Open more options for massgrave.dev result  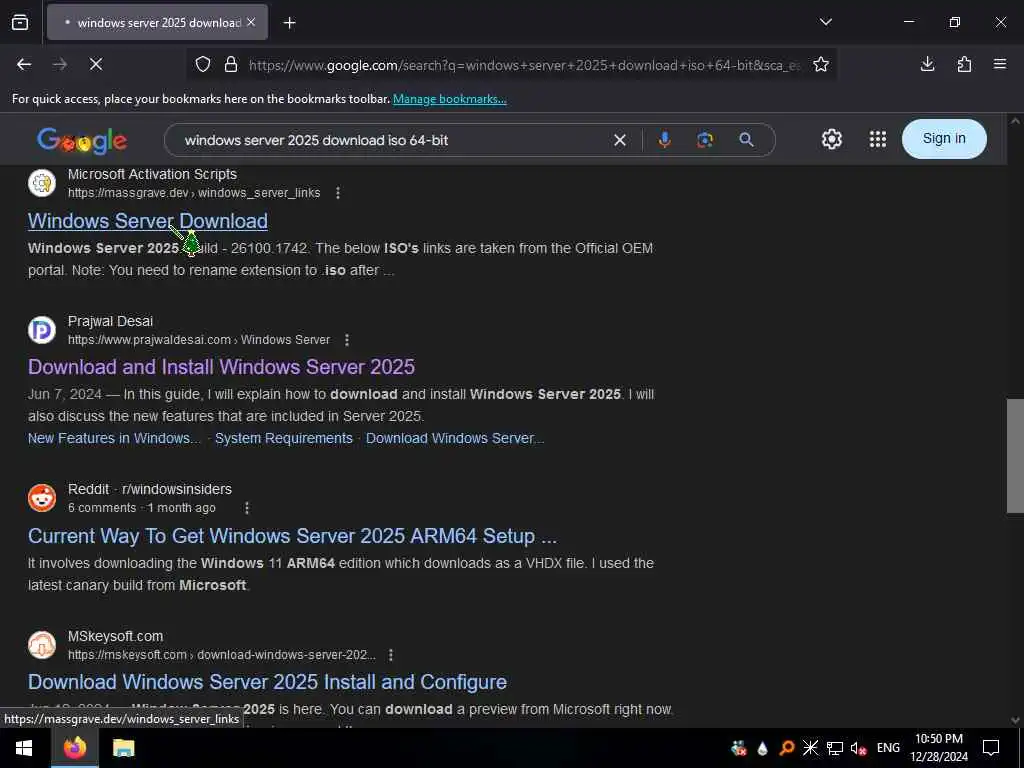coord(338,193)
